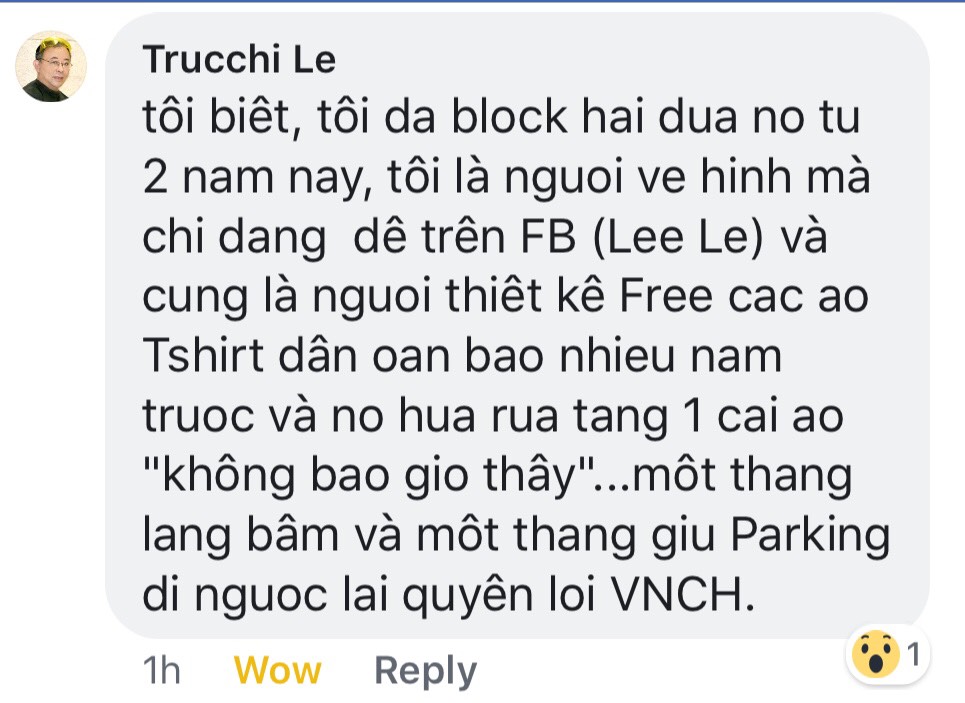The image size is (965, 703).
Task: Click the quoted phrase "không bao gio thây"
Action: coord(368,476)
